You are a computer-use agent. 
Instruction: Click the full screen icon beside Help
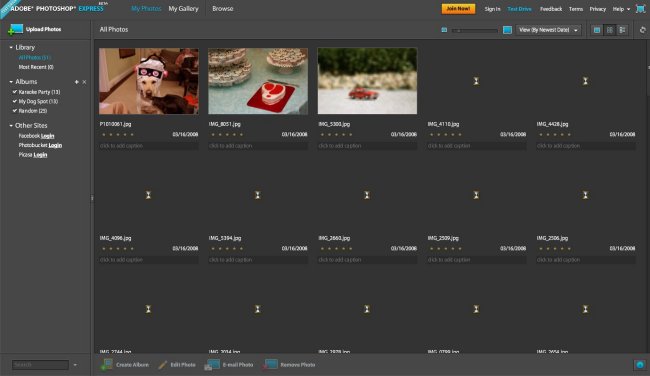pos(640,9)
